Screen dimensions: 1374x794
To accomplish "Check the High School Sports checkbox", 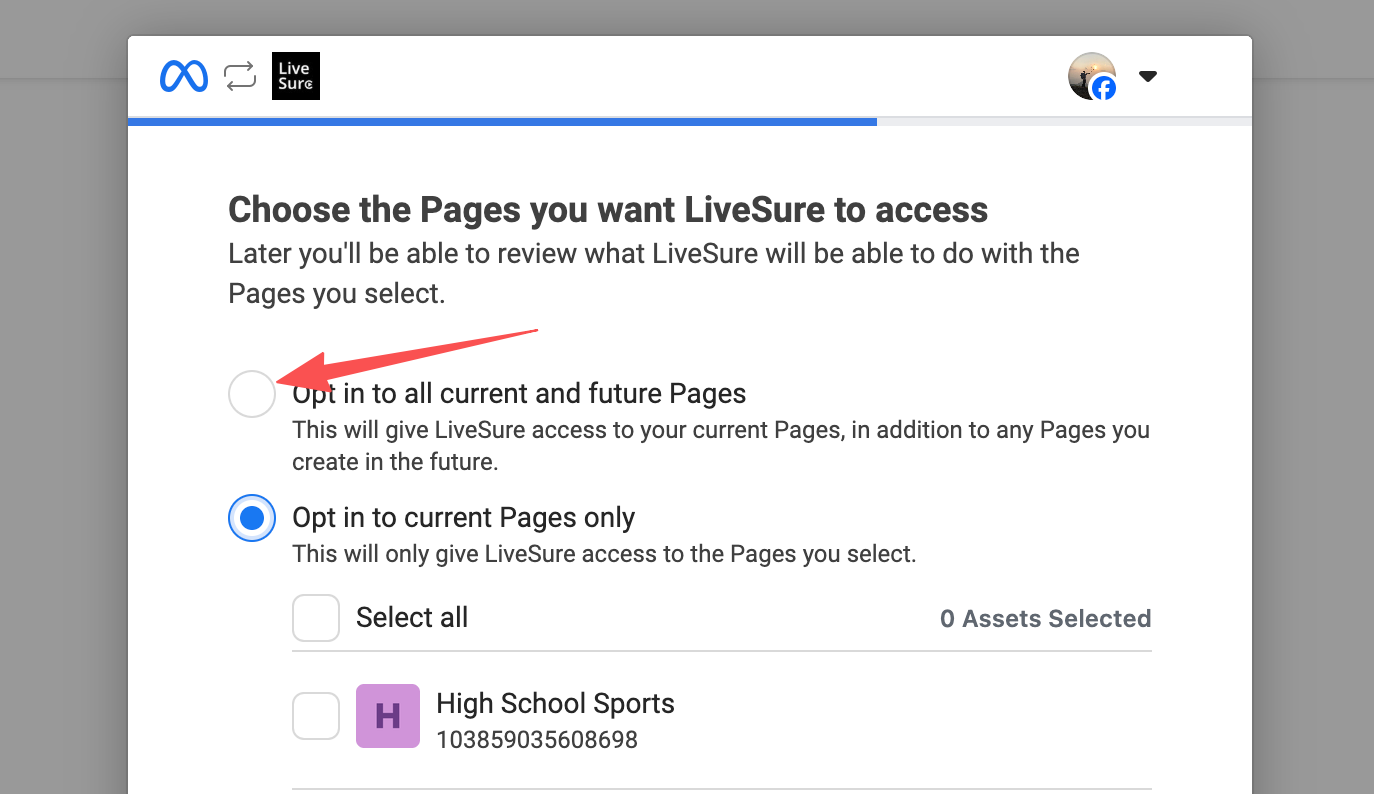I will (316, 716).
